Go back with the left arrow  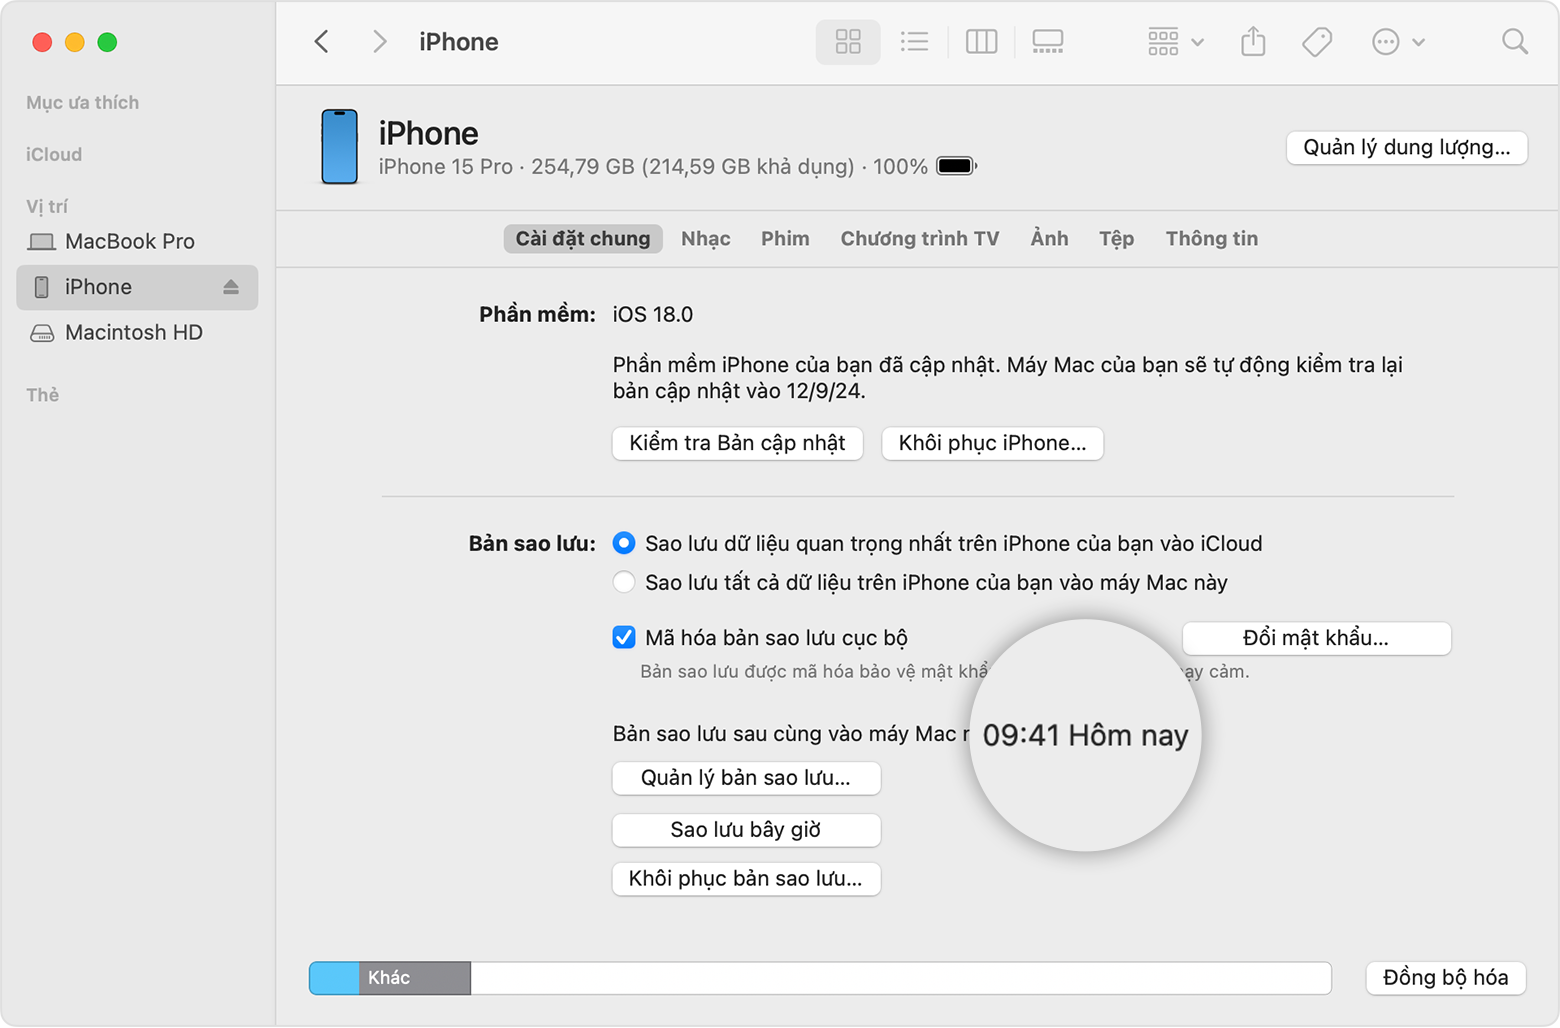pyautogui.click(x=322, y=42)
